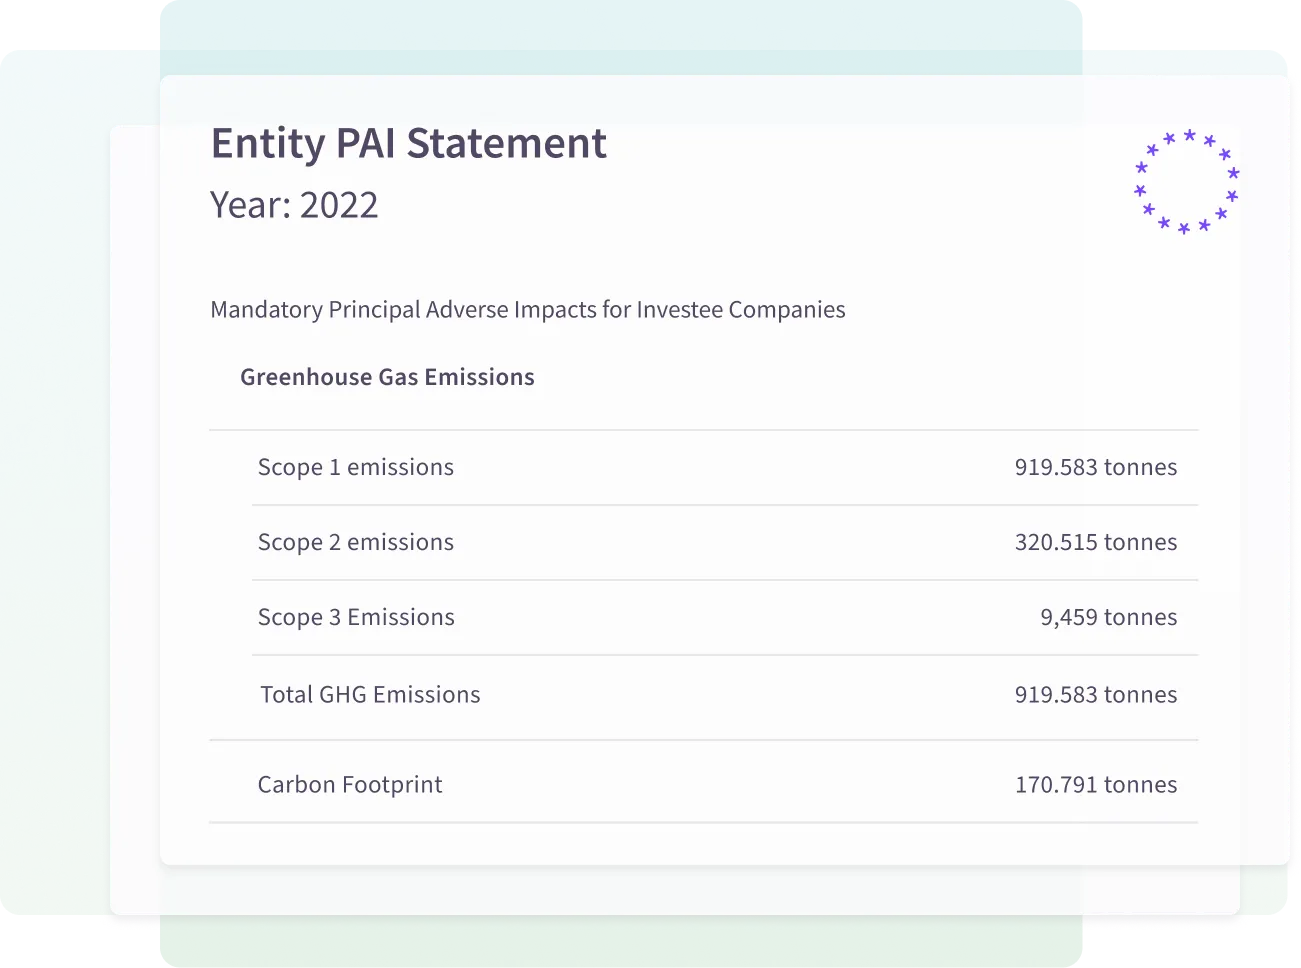Click the teal background above the card
1301x968 pixels.
tap(620, 35)
